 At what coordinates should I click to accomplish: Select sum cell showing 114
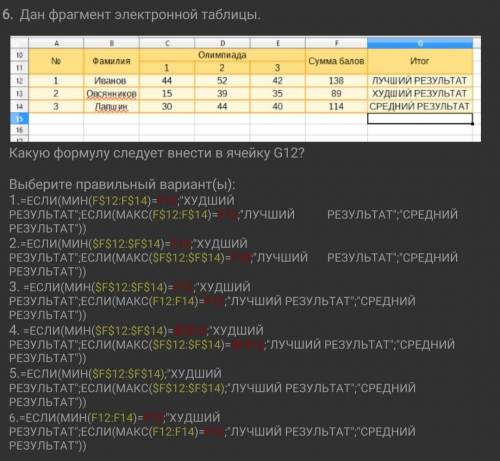(336, 107)
